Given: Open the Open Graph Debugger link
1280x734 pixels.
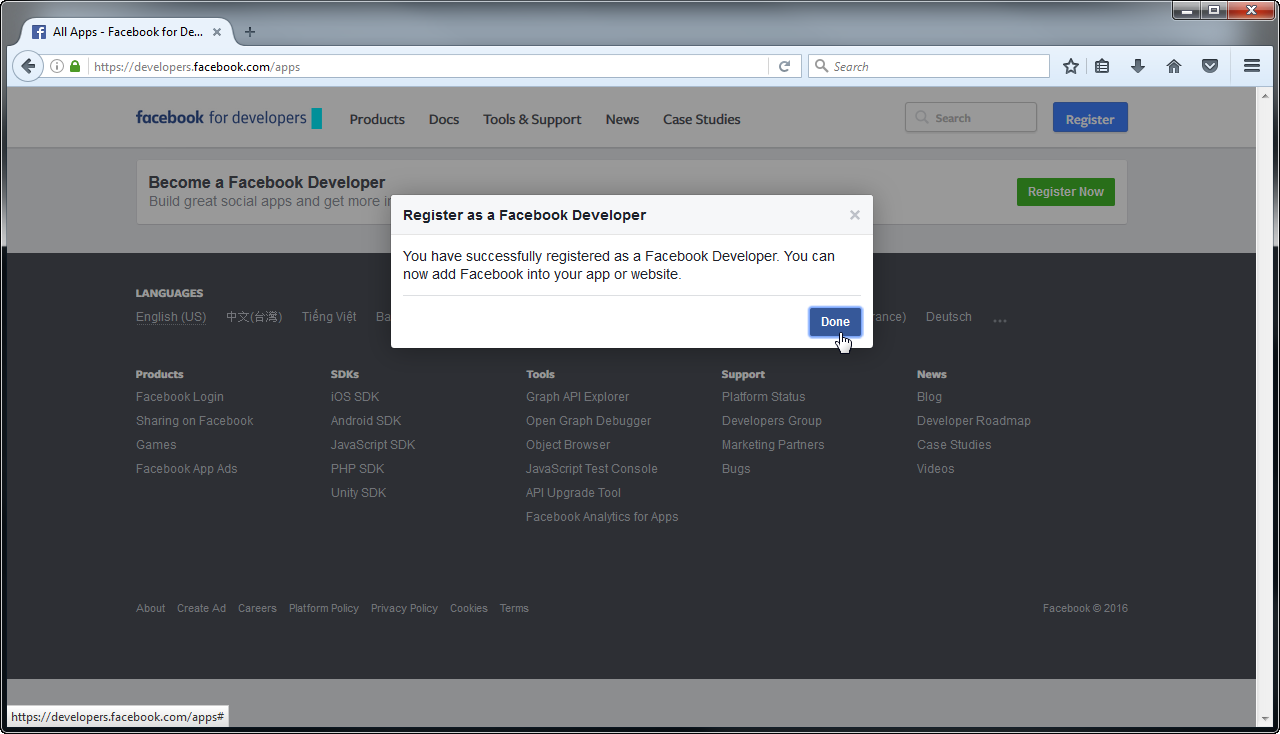Looking at the screenshot, I should pos(589,421).
